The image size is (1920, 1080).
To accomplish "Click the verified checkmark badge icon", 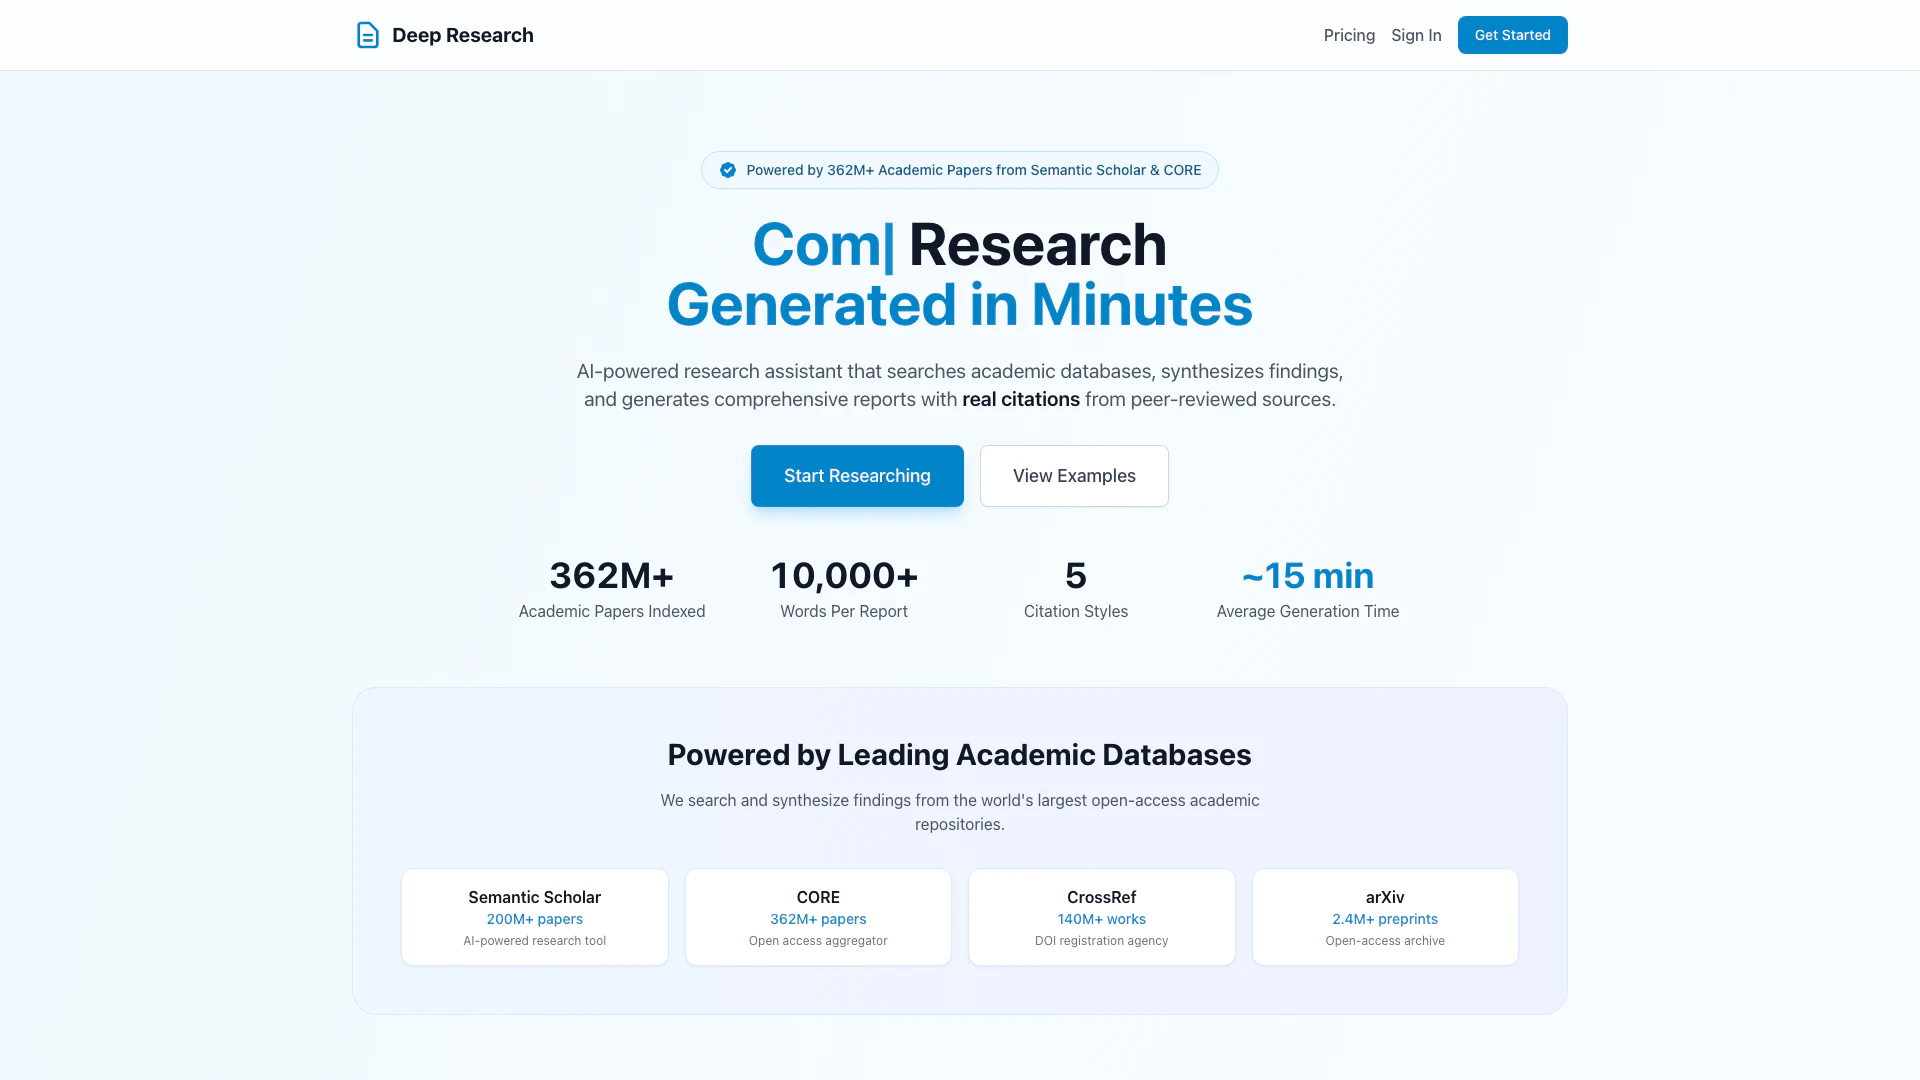I will click(728, 170).
